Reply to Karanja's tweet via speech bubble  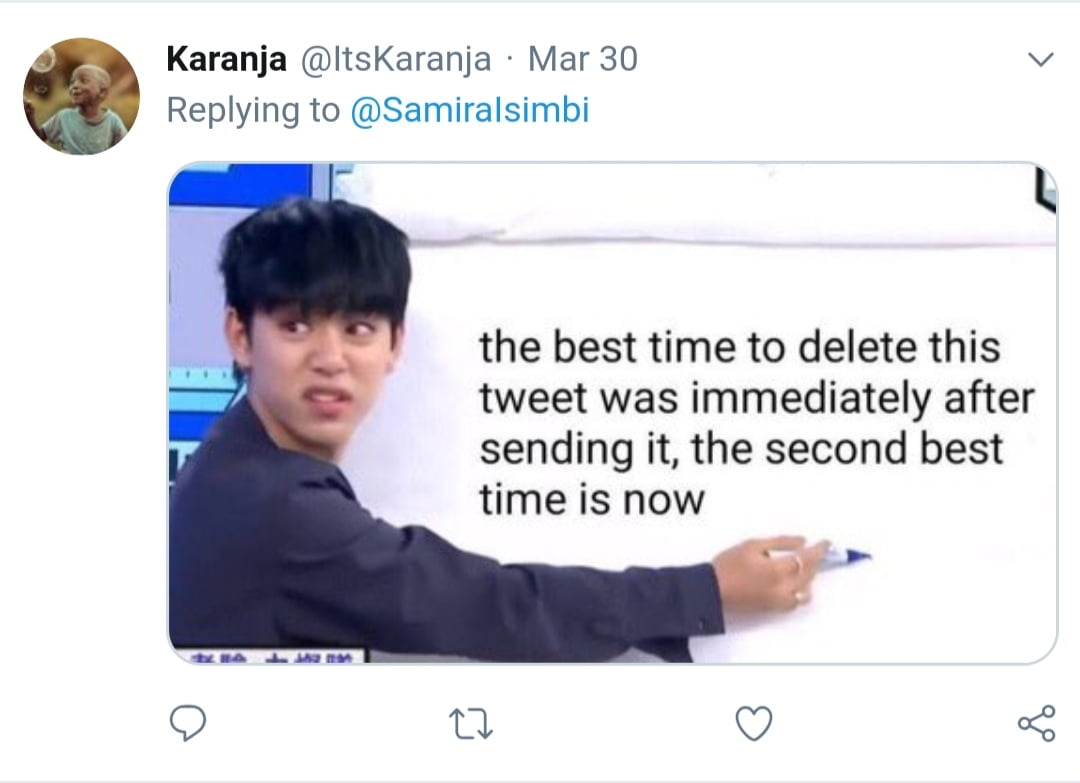[187, 722]
